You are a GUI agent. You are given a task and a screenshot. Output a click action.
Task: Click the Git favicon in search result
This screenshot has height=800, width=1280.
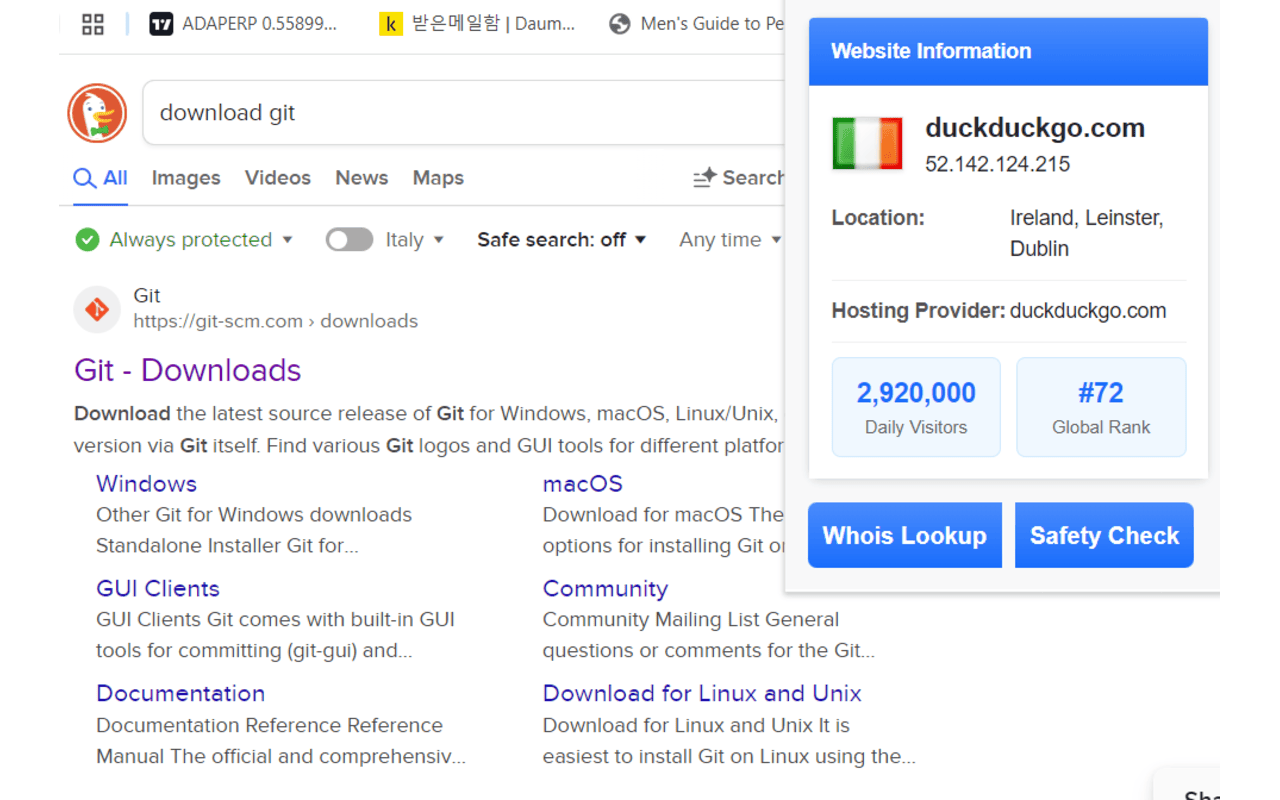point(97,310)
